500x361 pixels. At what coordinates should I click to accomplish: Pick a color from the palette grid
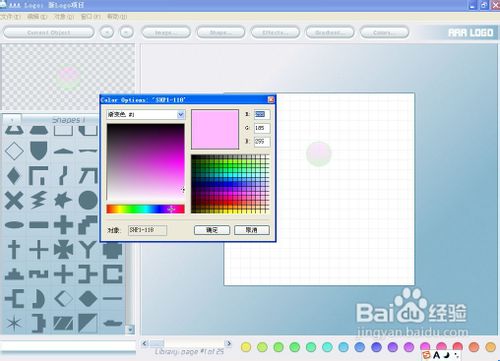[230, 184]
